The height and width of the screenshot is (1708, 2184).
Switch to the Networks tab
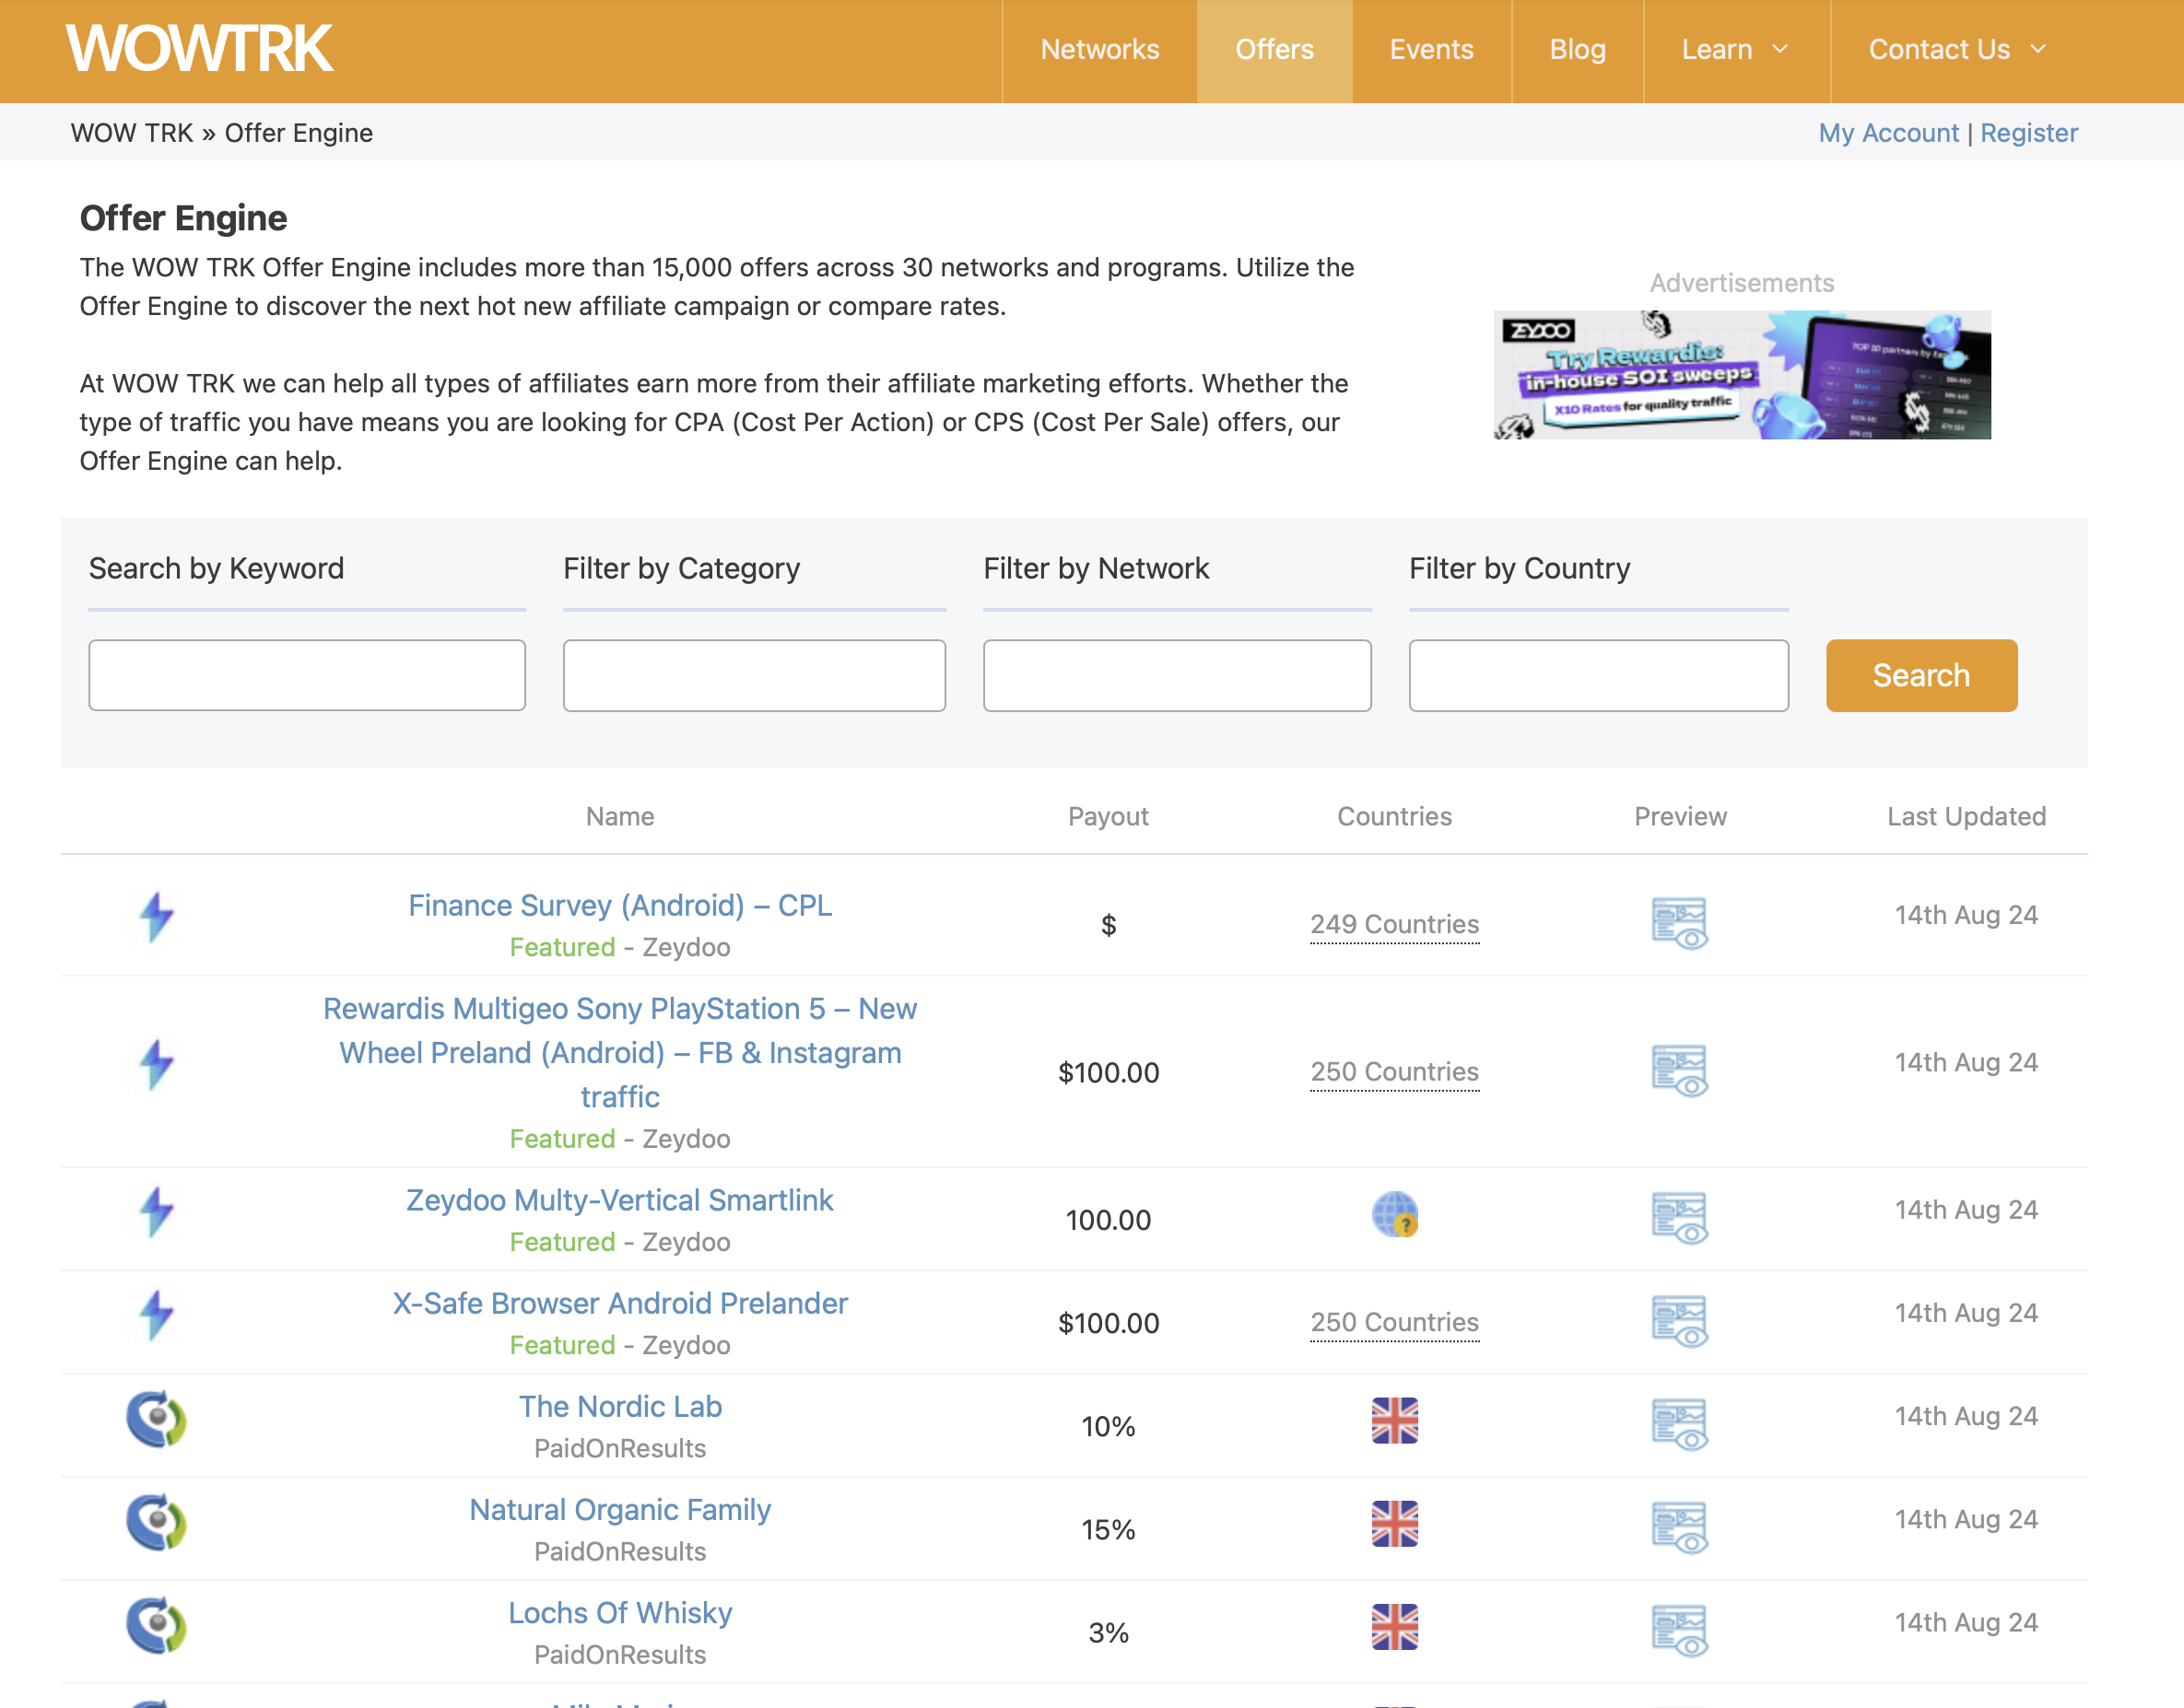coord(1099,50)
